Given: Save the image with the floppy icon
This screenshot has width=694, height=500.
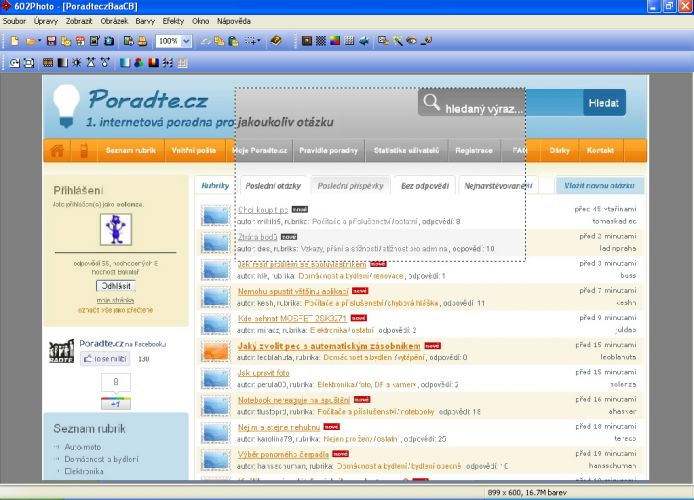Looking at the screenshot, I should 51,41.
